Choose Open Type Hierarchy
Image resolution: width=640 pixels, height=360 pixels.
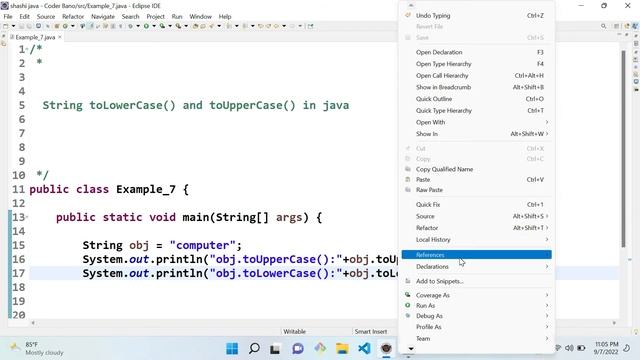point(476,64)
